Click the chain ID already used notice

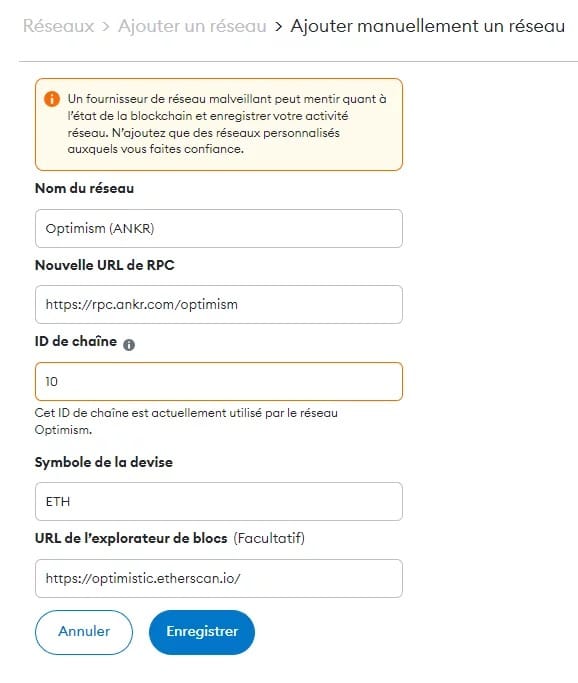point(186,421)
